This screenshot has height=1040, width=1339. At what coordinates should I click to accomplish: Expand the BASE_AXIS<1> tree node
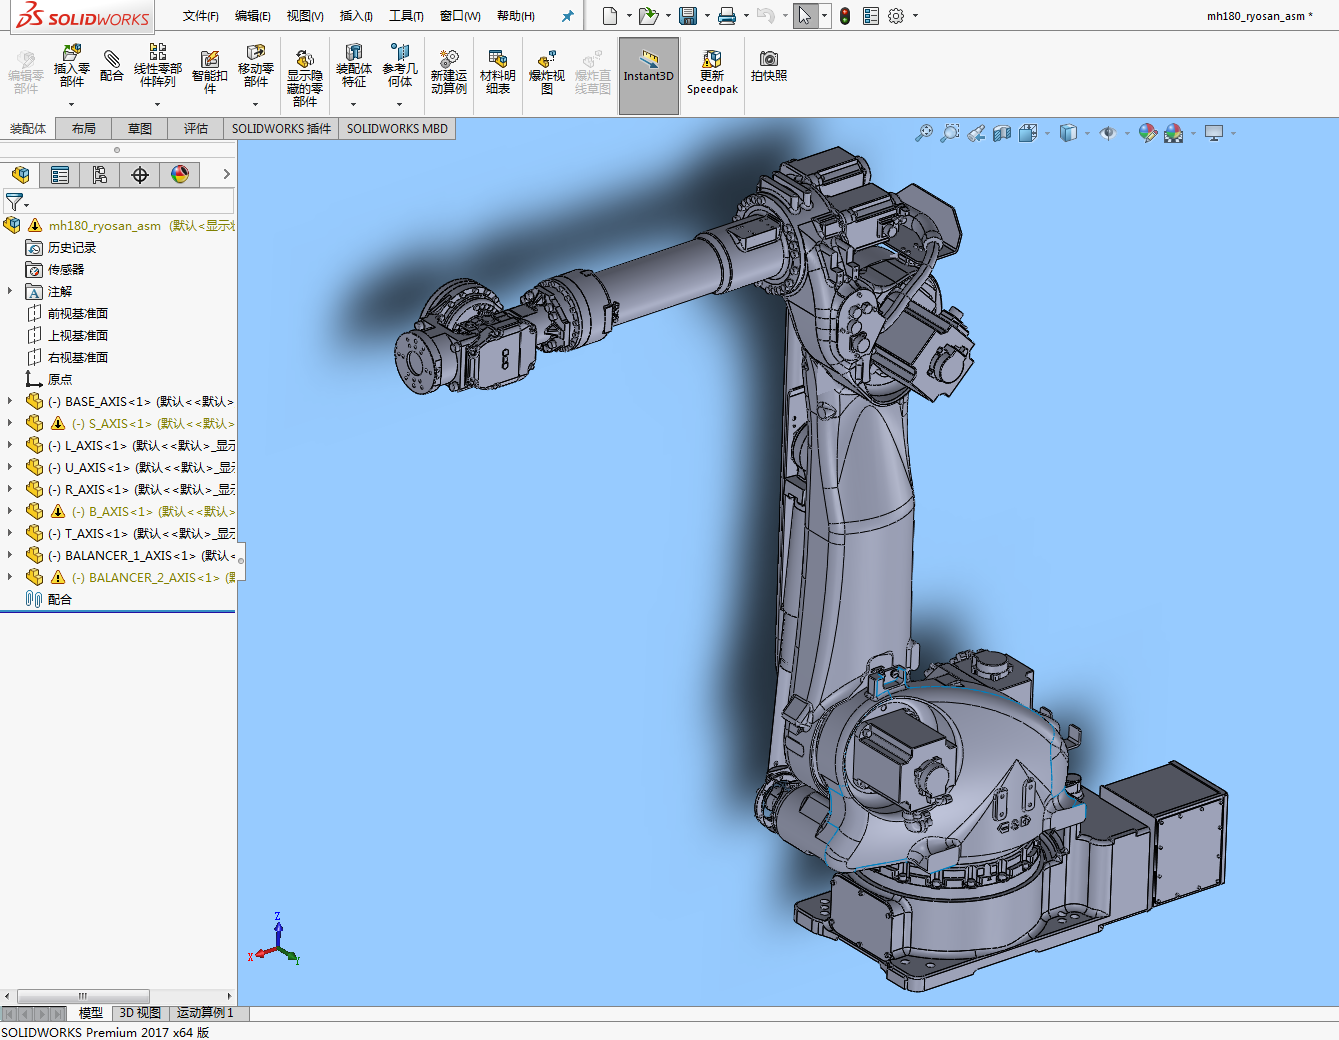(x=10, y=401)
